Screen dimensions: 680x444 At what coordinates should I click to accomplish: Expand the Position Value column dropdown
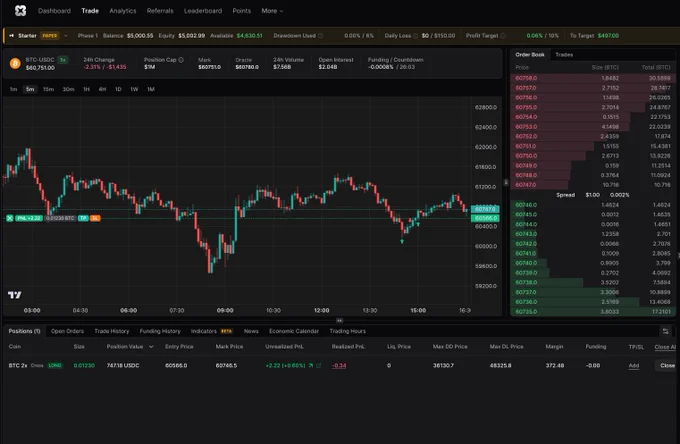pyautogui.click(x=151, y=346)
